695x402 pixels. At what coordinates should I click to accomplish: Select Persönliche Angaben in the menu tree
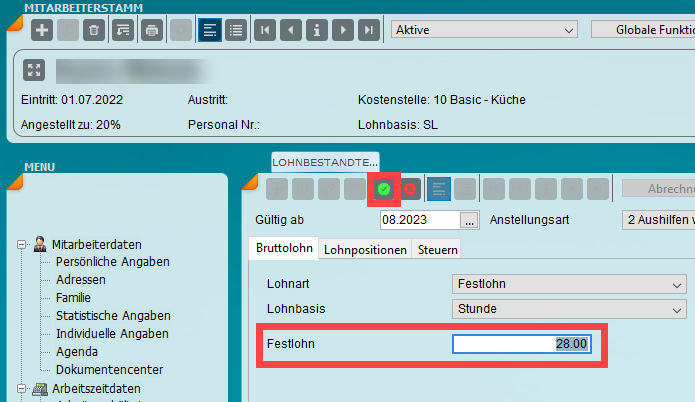point(112,262)
